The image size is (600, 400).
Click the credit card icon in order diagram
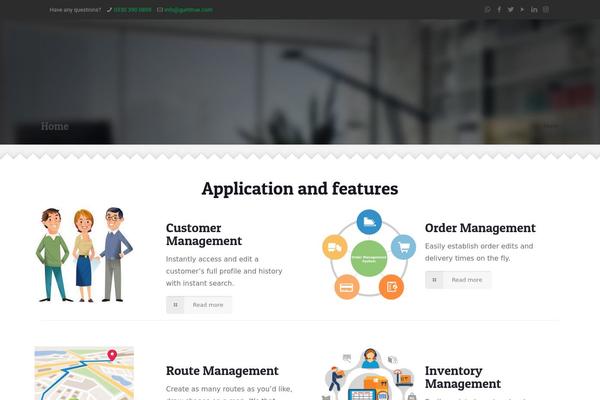[x=347, y=287]
